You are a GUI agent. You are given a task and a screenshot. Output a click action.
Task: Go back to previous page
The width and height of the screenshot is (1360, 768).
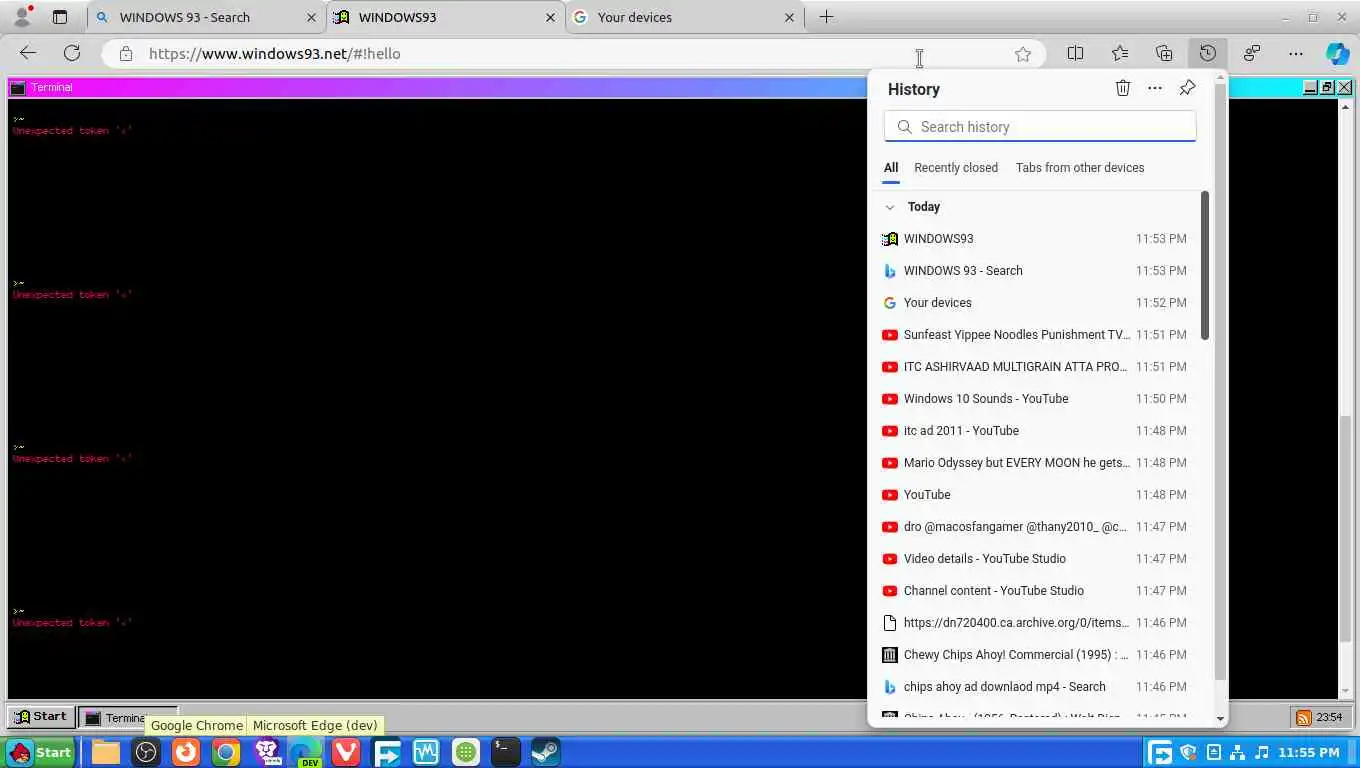click(28, 54)
